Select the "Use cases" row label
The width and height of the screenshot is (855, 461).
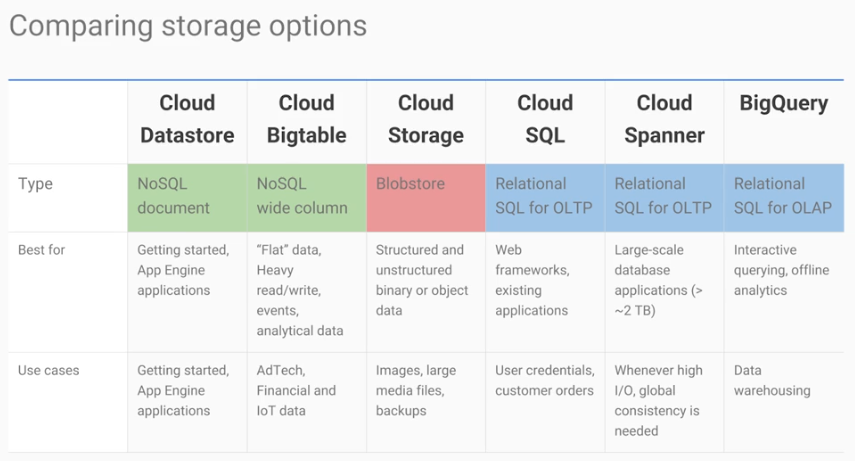48,370
